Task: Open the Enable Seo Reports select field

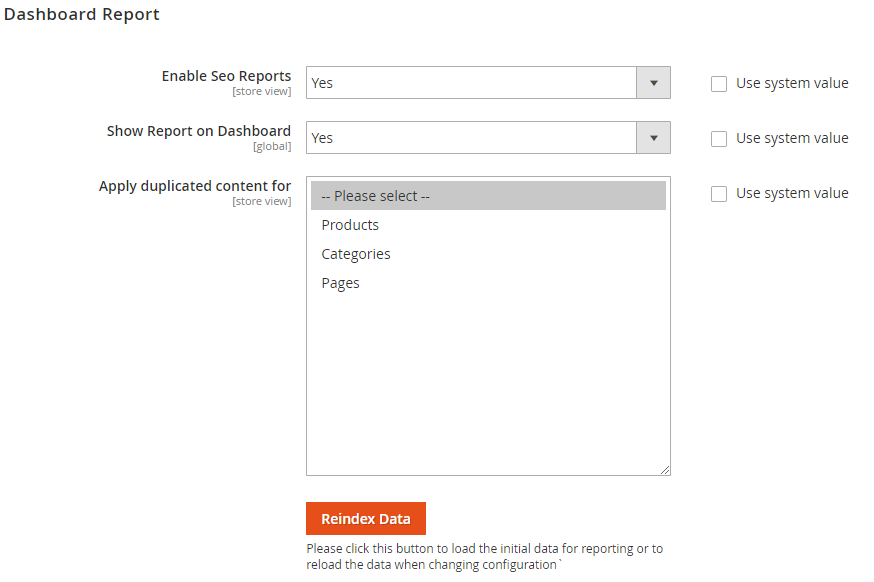Action: 471,83
